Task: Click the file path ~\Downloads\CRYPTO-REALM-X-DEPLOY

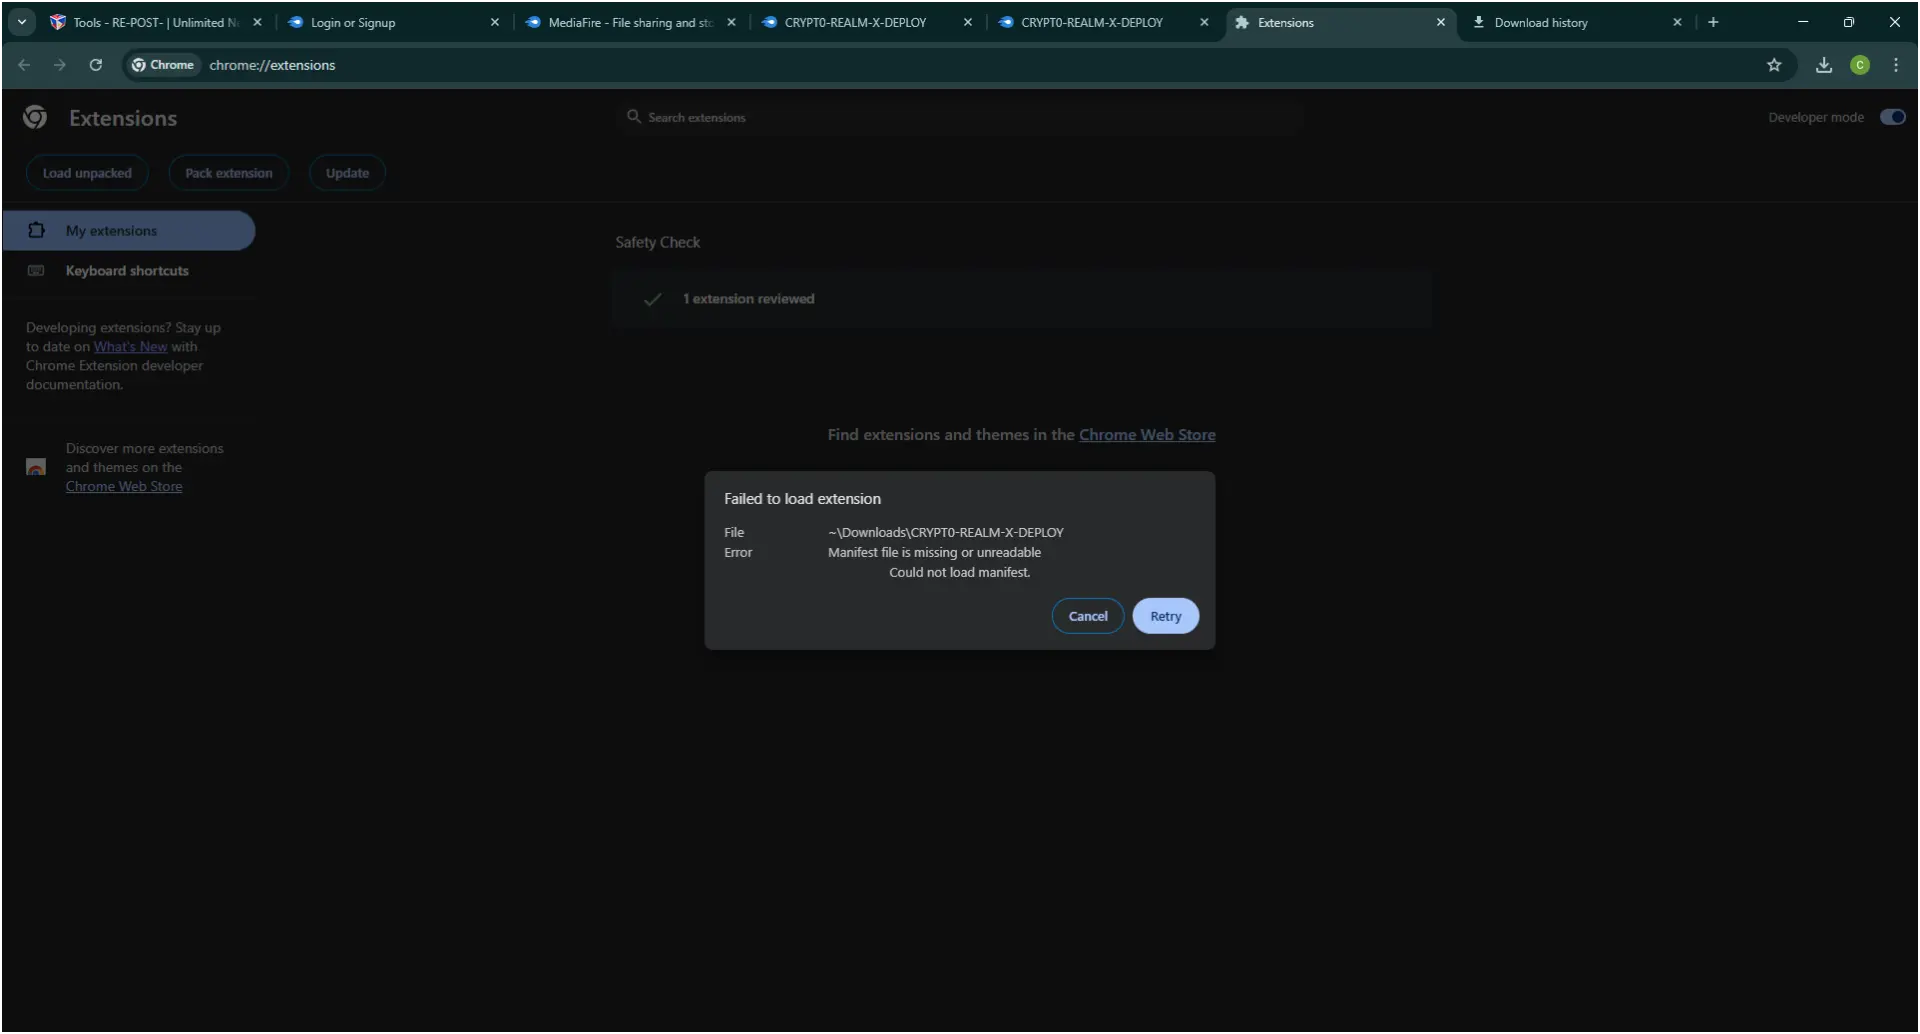Action: click(945, 533)
